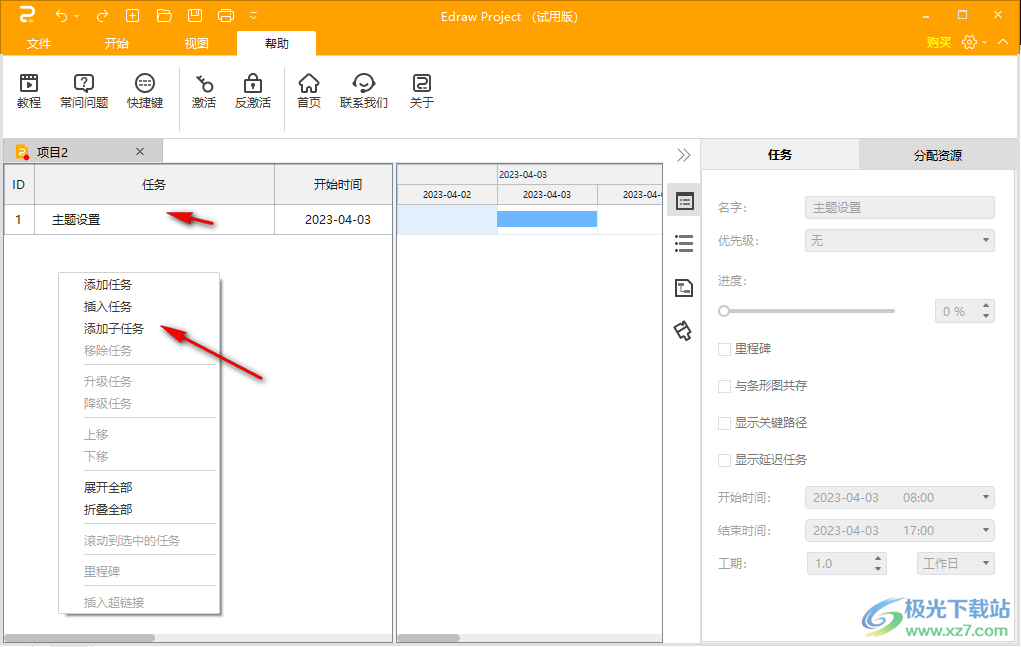Image resolution: width=1021 pixels, height=647 pixels.
Task: Create a new file with plus icon
Action: point(132,16)
